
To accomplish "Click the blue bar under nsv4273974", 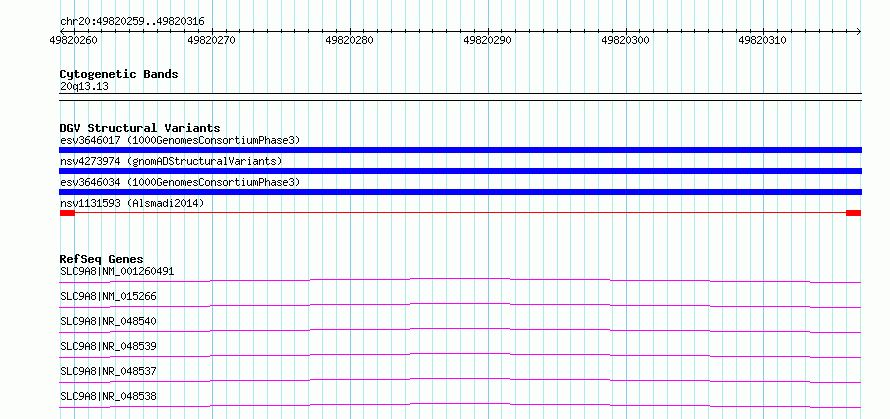I will tap(460, 171).
